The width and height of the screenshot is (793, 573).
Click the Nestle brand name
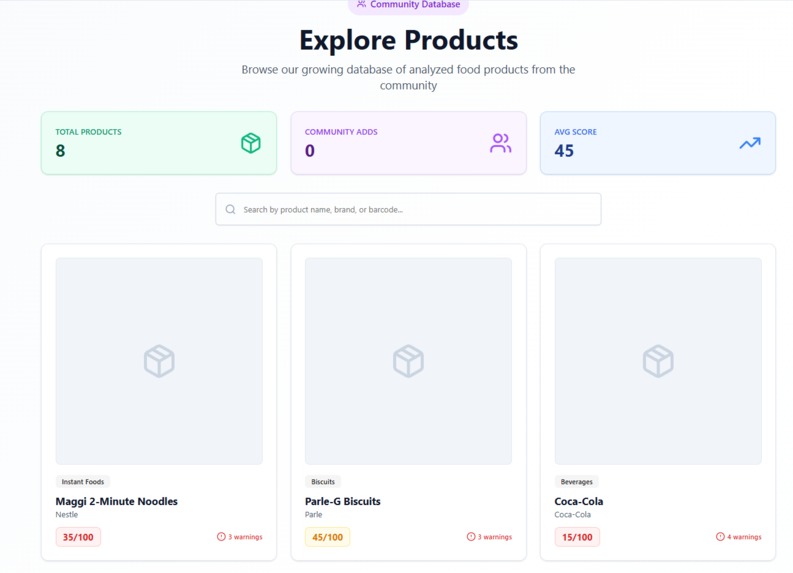pos(67,514)
